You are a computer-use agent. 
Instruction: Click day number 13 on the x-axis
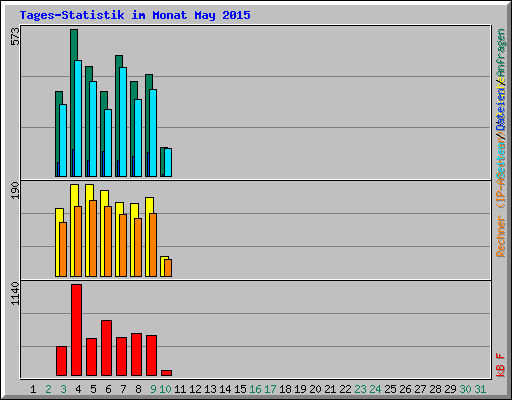click(210, 389)
